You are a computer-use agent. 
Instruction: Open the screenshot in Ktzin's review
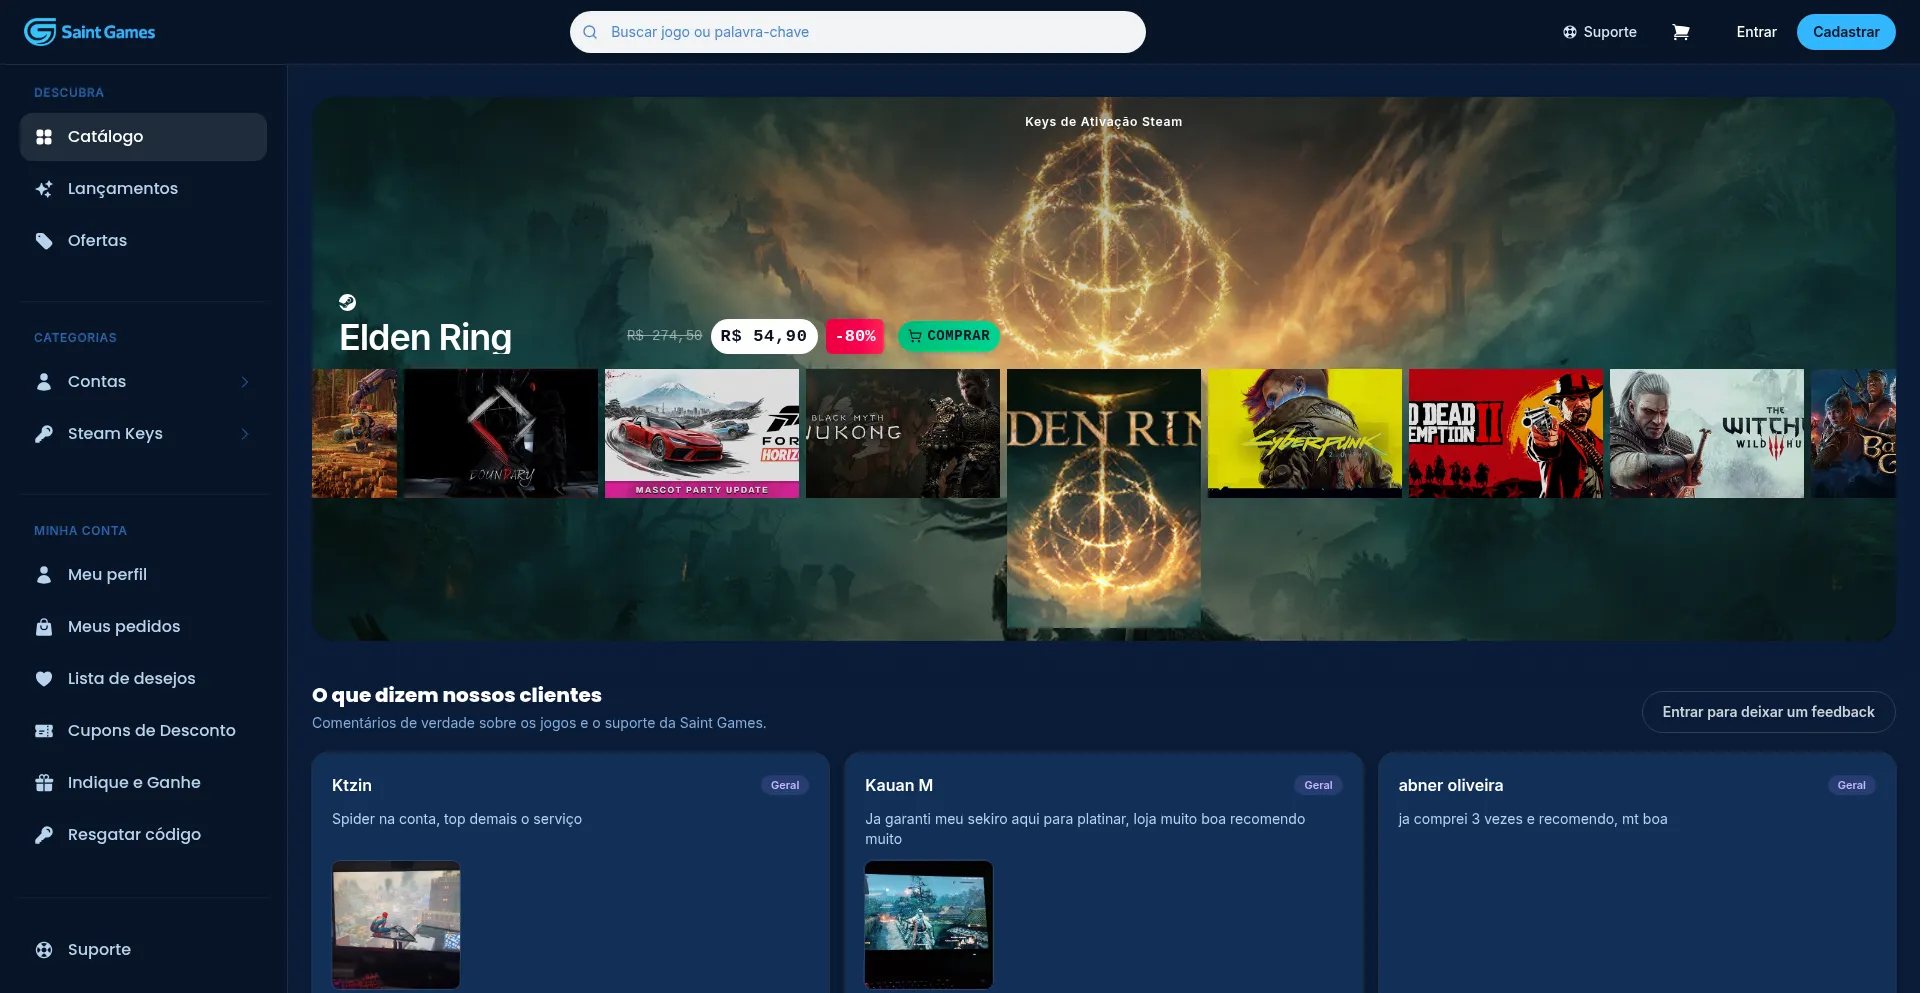point(396,925)
